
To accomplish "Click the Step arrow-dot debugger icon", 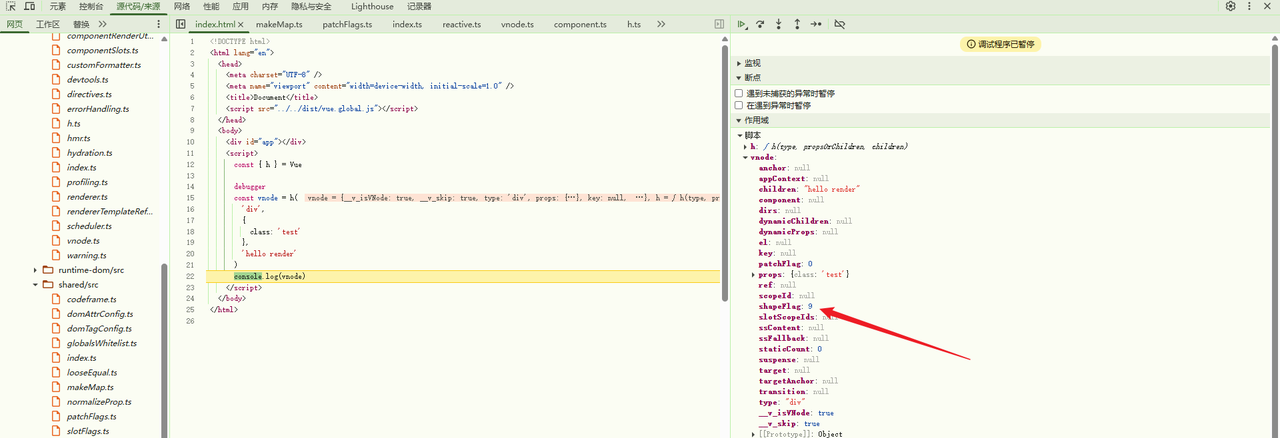I will tap(817, 23).
